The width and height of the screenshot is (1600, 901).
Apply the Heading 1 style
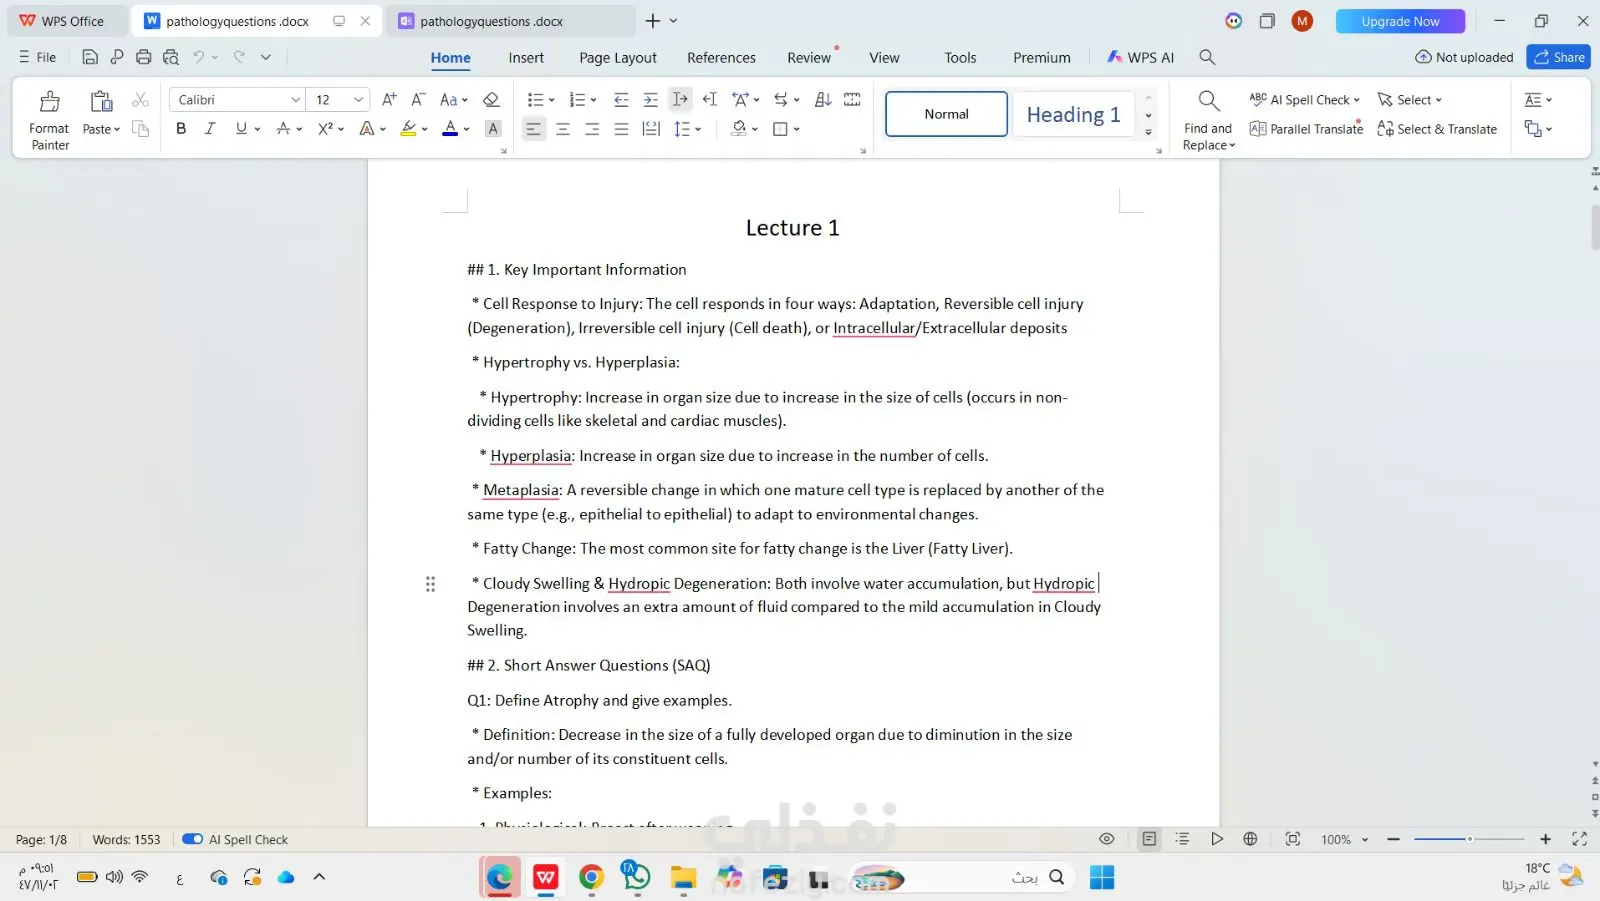(1073, 114)
